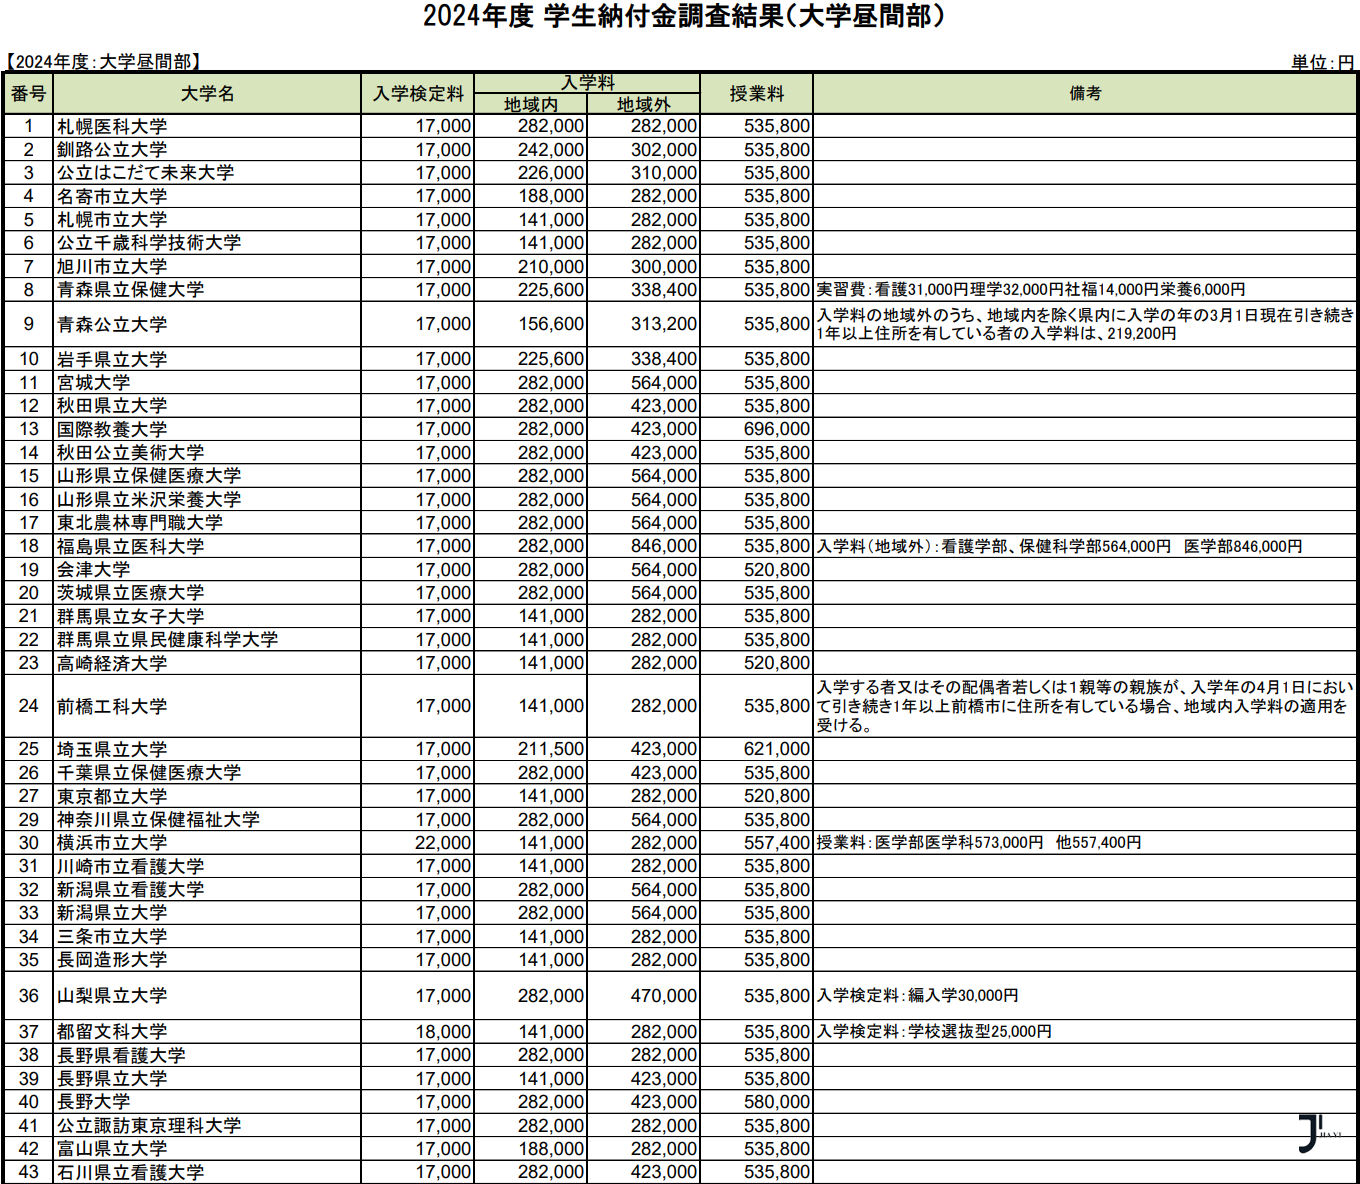
Task: Click the 696,000 tuition value
Action: pyautogui.click(x=776, y=430)
